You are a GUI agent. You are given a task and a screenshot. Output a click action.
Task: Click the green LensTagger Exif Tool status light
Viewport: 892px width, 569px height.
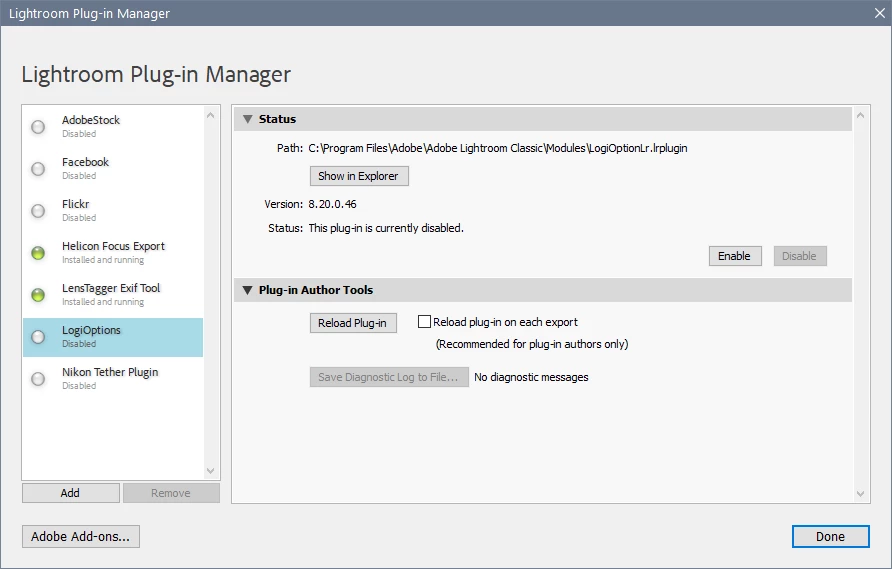point(38,295)
